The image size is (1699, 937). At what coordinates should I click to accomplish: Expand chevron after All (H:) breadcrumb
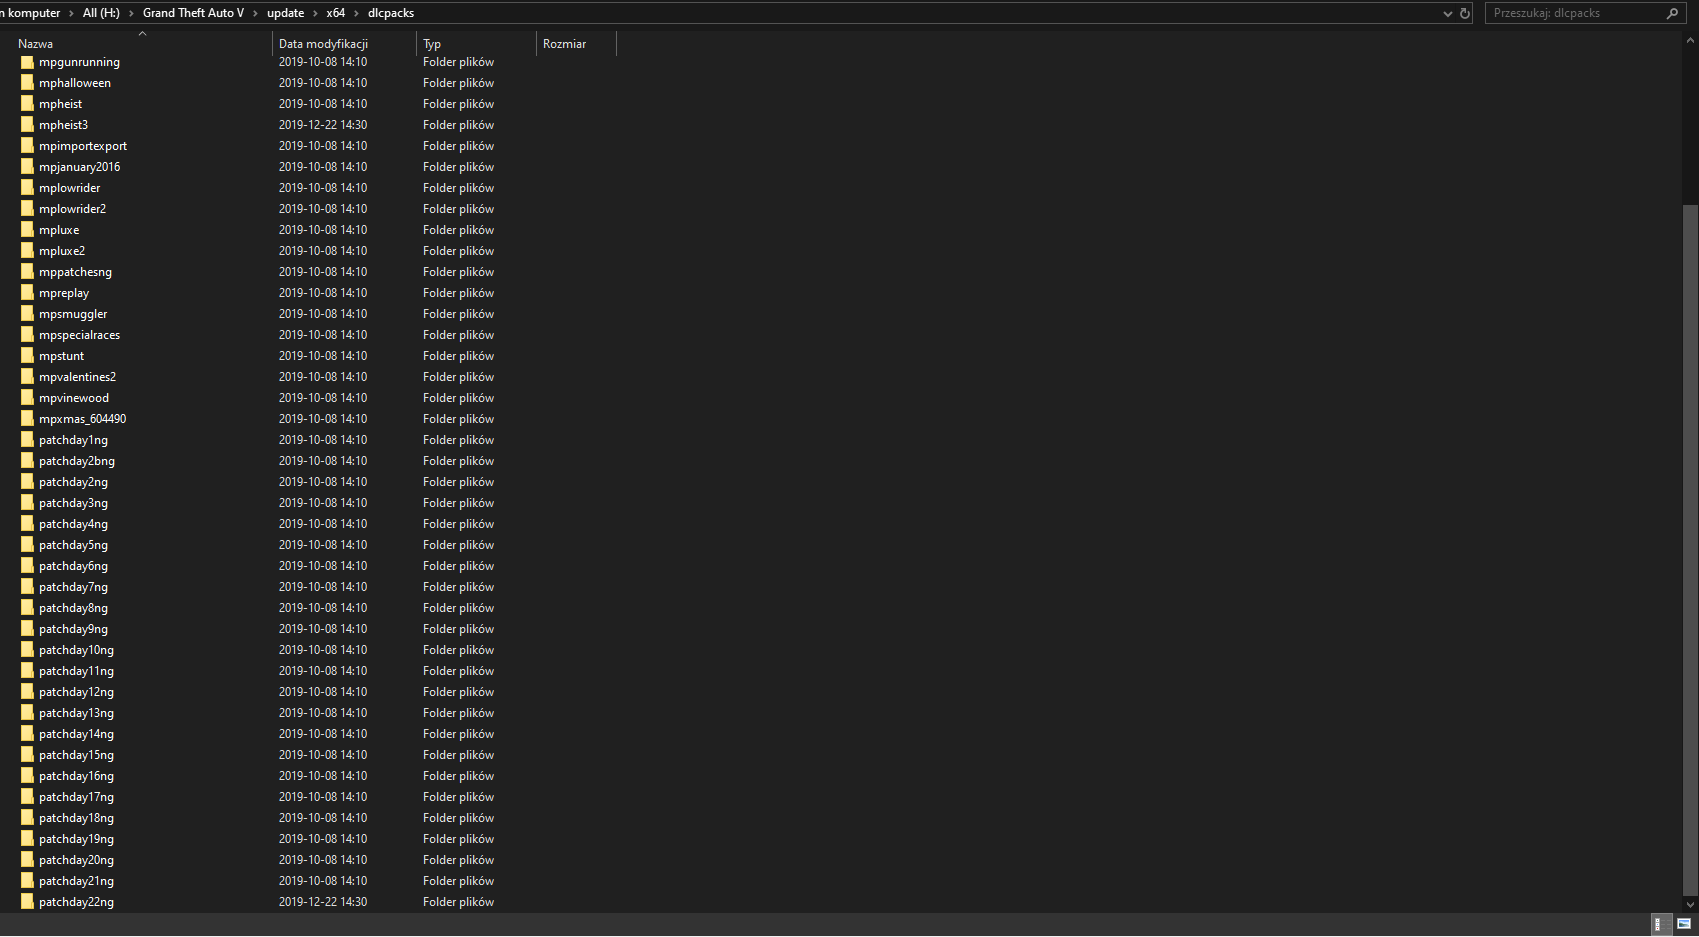coord(131,13)
